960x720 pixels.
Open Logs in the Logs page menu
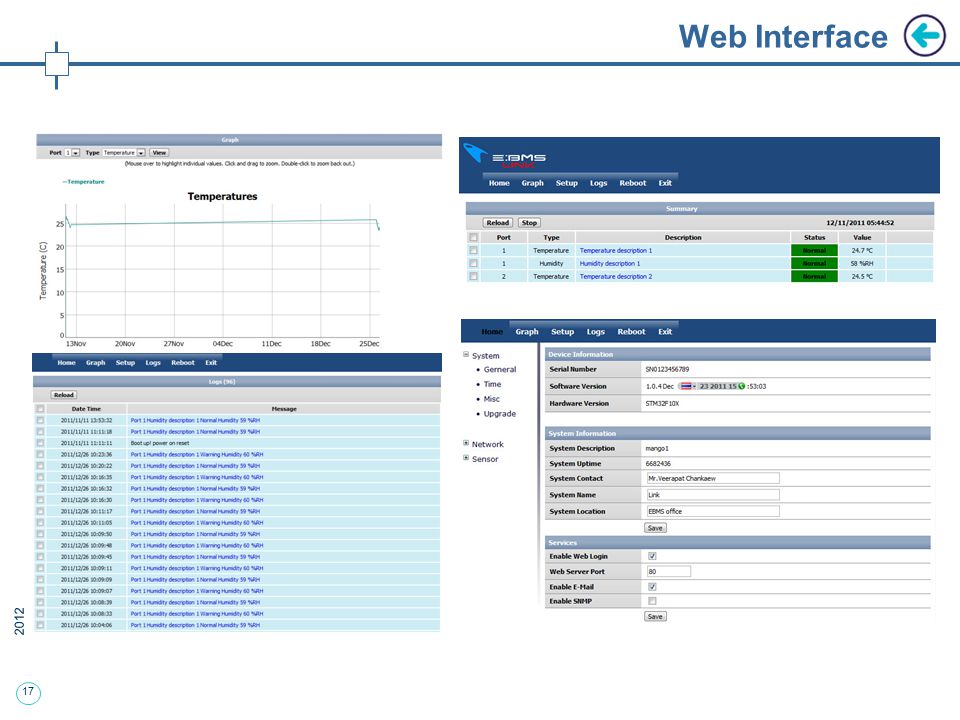(153, 362)
